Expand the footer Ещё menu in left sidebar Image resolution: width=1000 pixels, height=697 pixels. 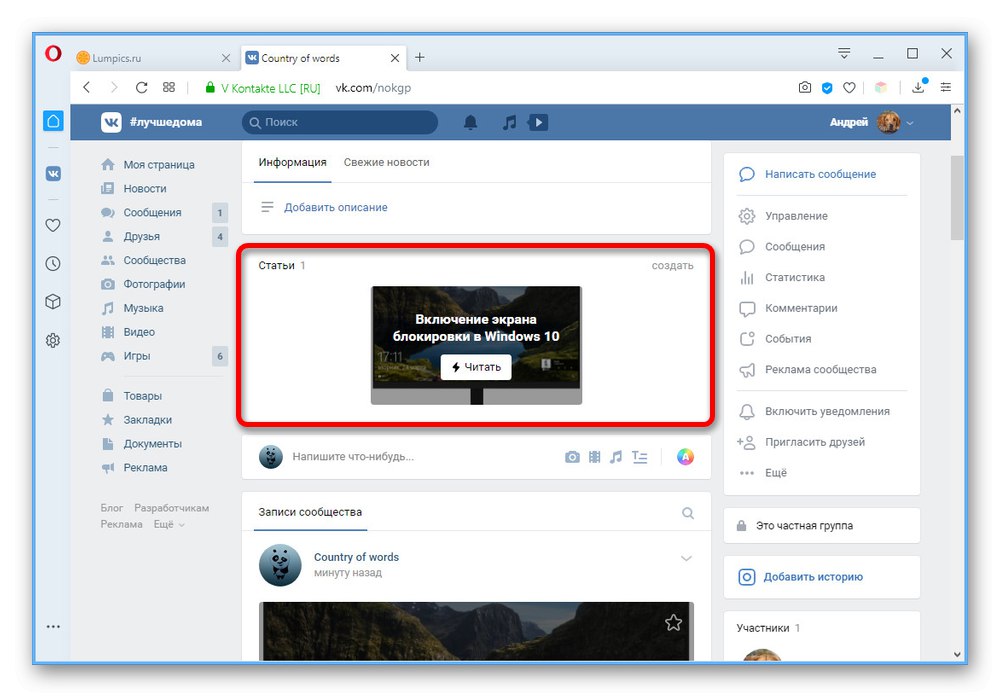coord(169,524)
